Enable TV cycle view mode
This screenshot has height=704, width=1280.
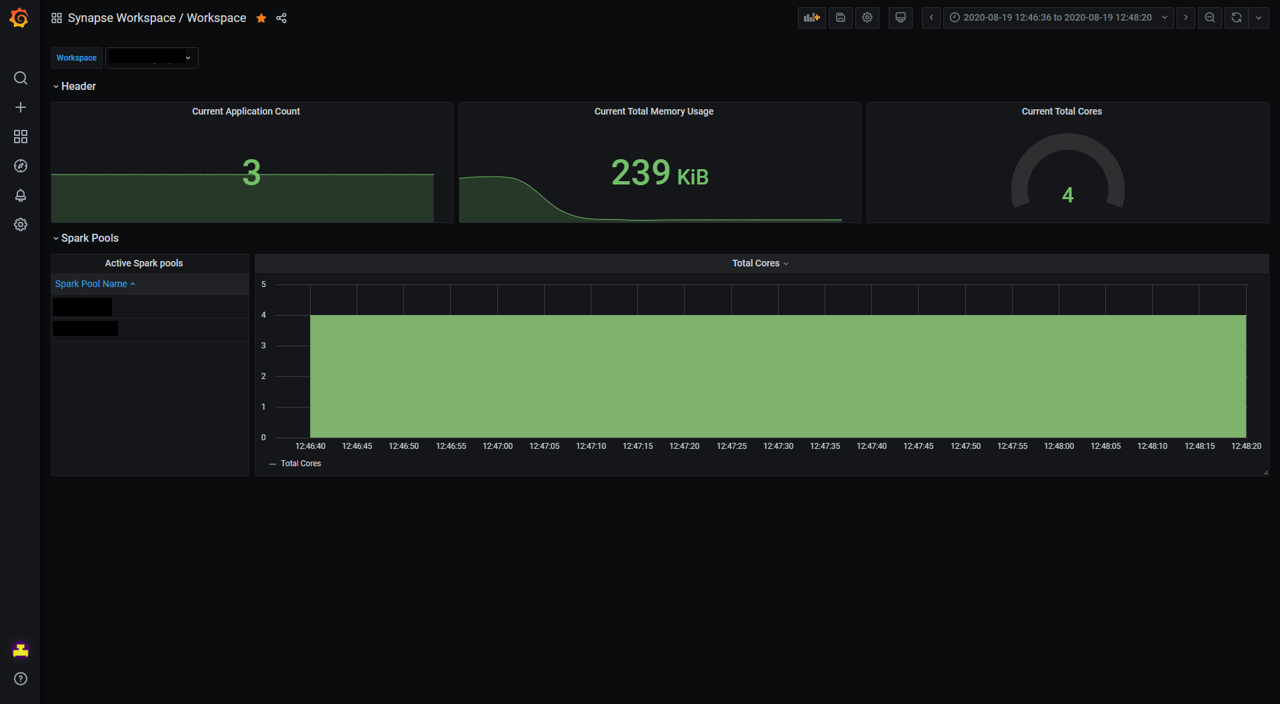[900, 17]
